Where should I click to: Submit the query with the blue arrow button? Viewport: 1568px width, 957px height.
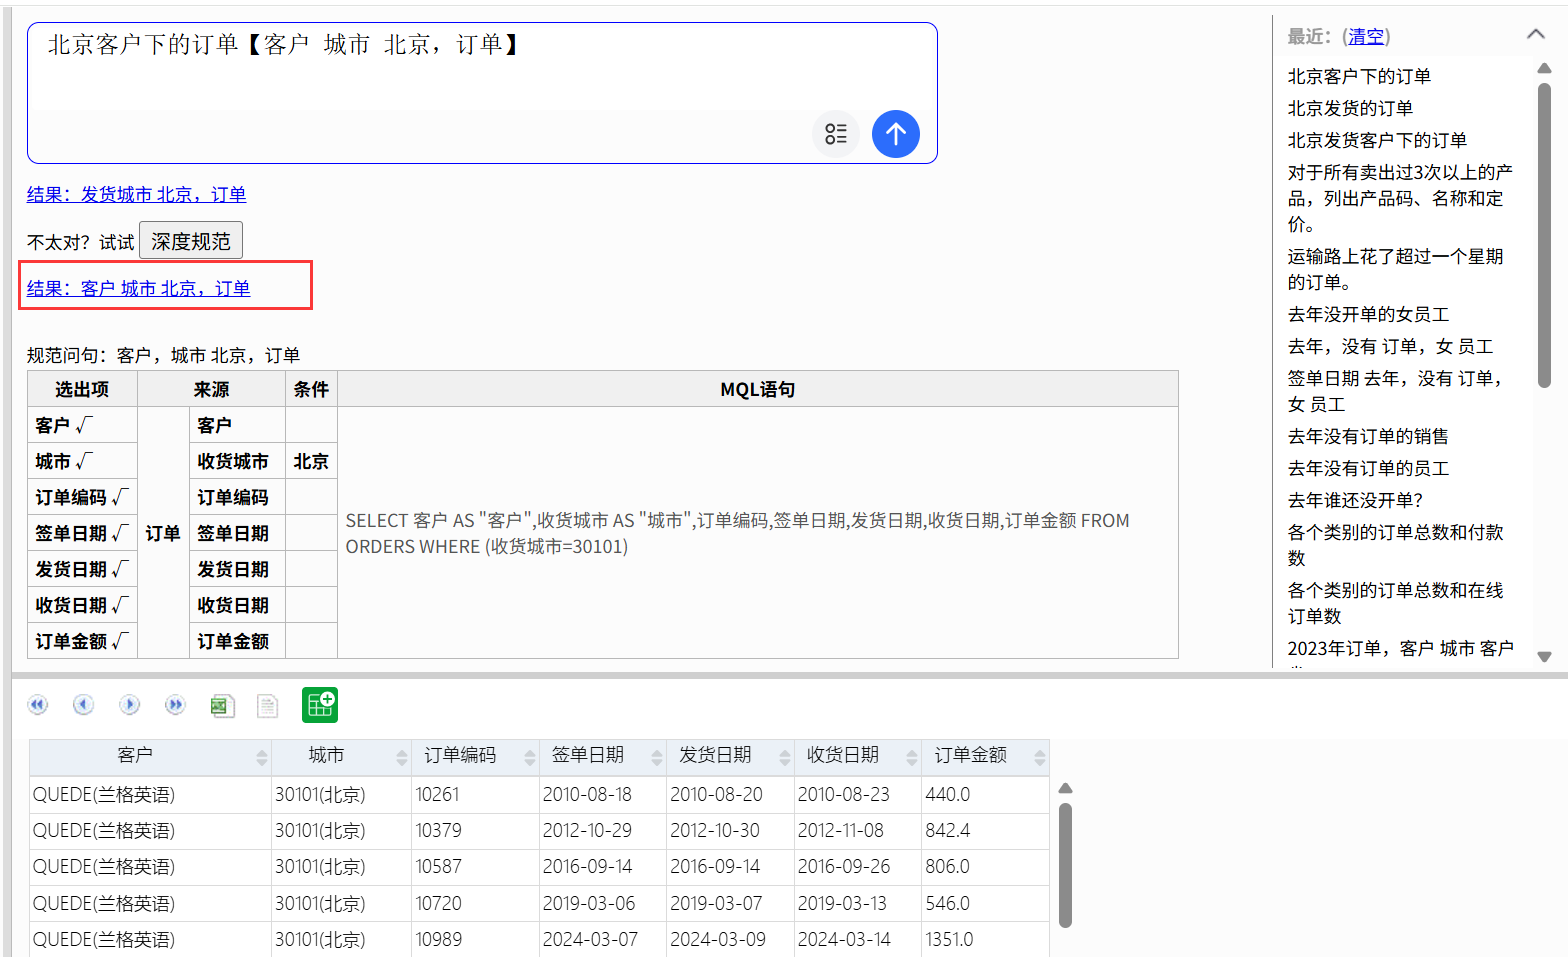(x=895, y=134)
